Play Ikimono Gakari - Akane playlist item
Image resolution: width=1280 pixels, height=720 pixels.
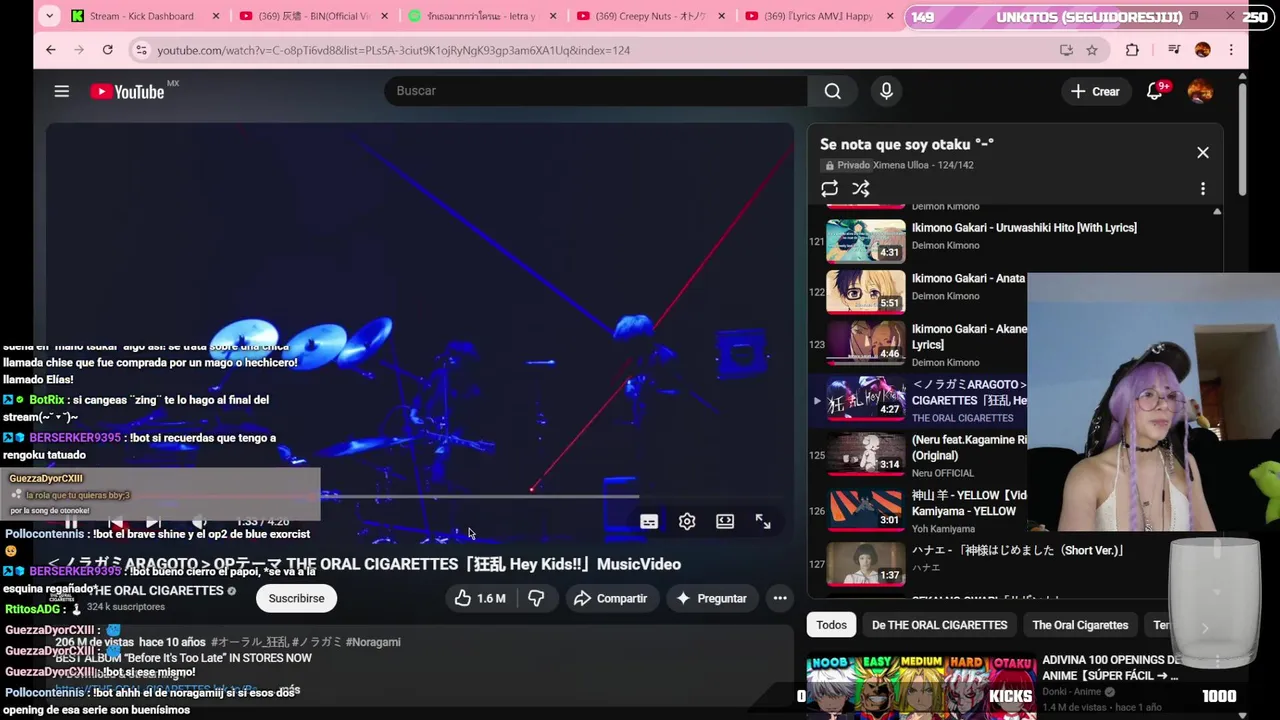point(917,344)
